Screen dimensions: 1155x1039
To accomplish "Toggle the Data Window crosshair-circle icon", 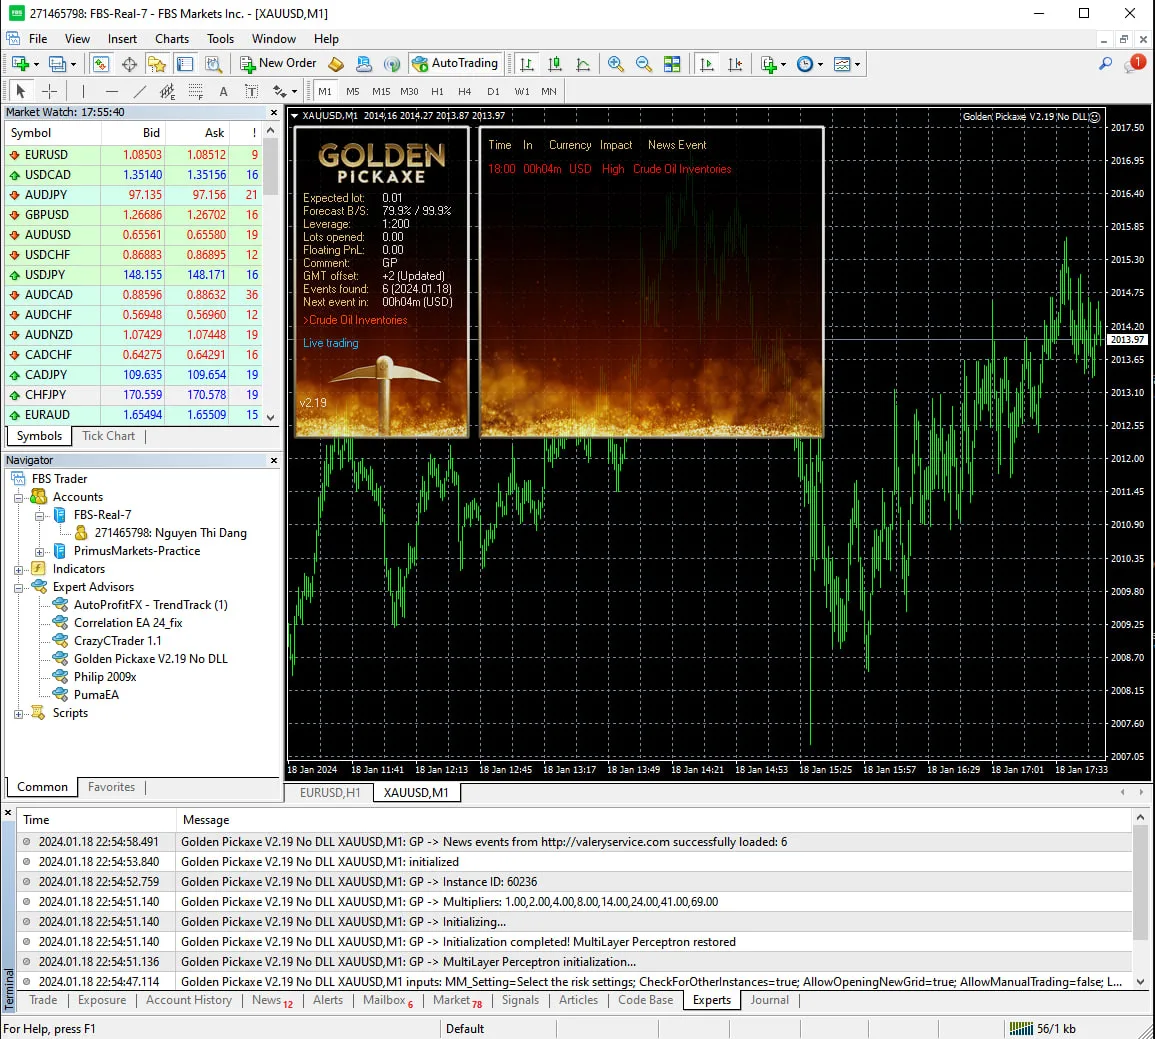I will [129, 64].
